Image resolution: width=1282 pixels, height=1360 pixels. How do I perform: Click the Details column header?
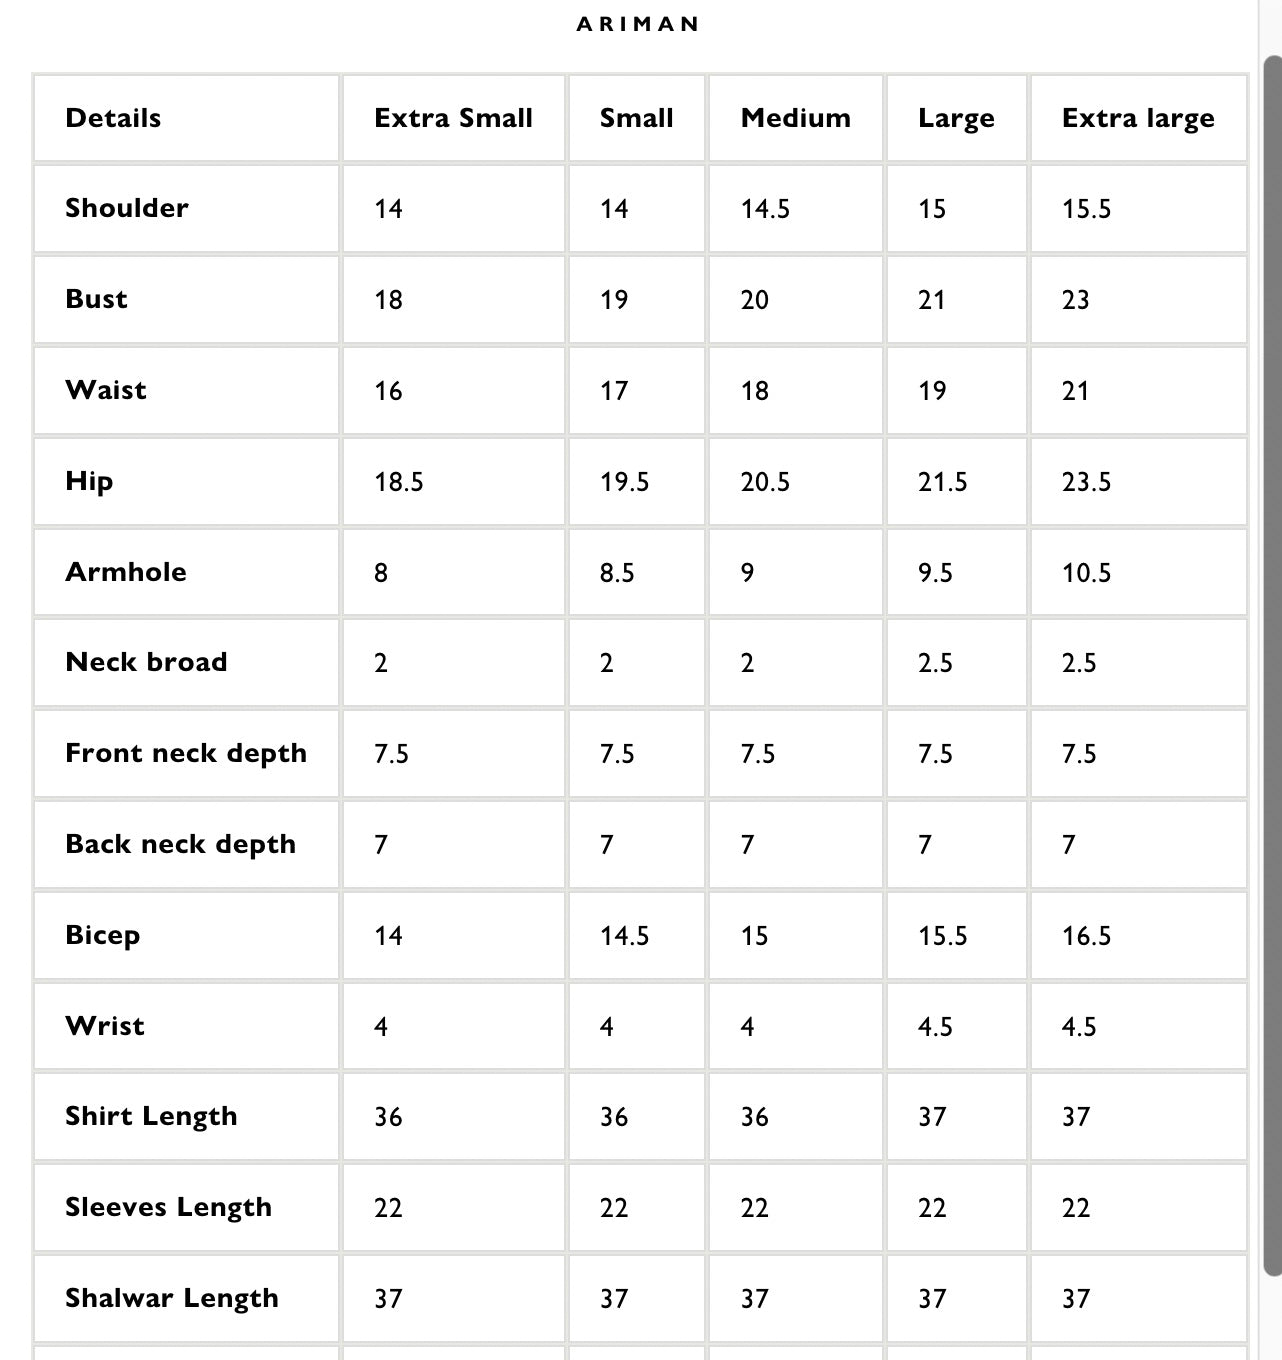[113, 118]
